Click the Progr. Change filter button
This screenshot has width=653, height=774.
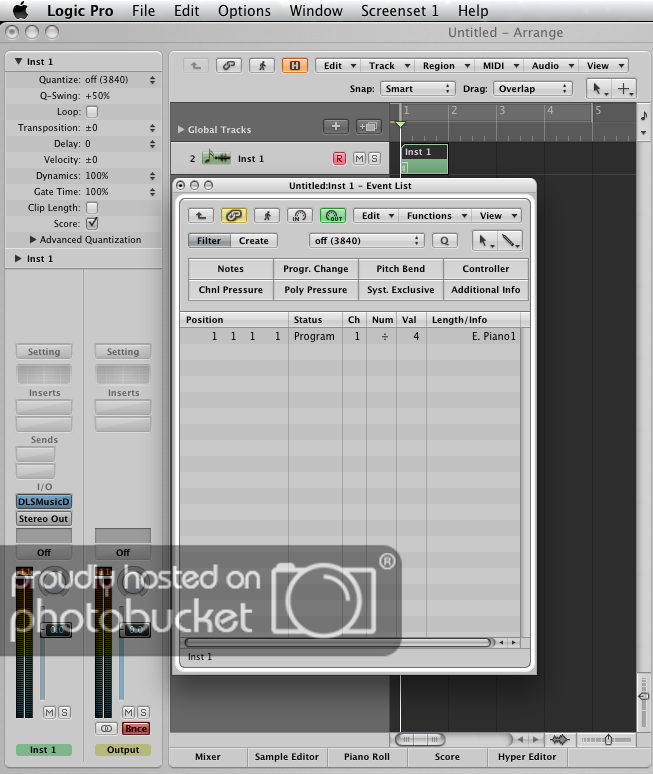(316, 269)
